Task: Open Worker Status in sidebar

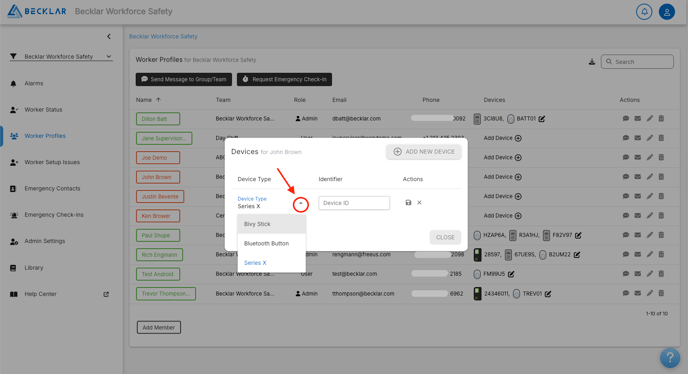Action: 43,109
